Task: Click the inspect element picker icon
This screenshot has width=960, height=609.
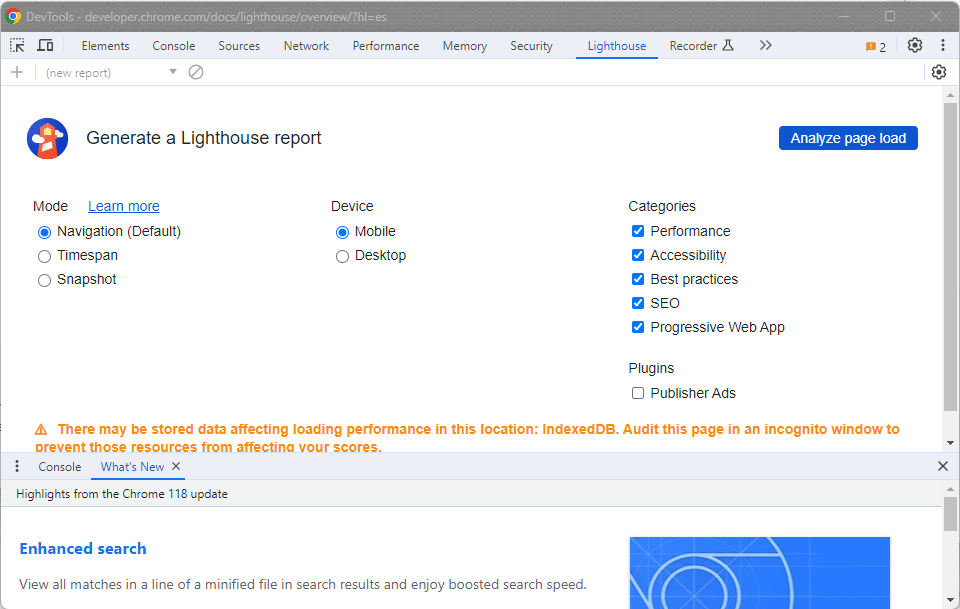Action: click(18, 46)
